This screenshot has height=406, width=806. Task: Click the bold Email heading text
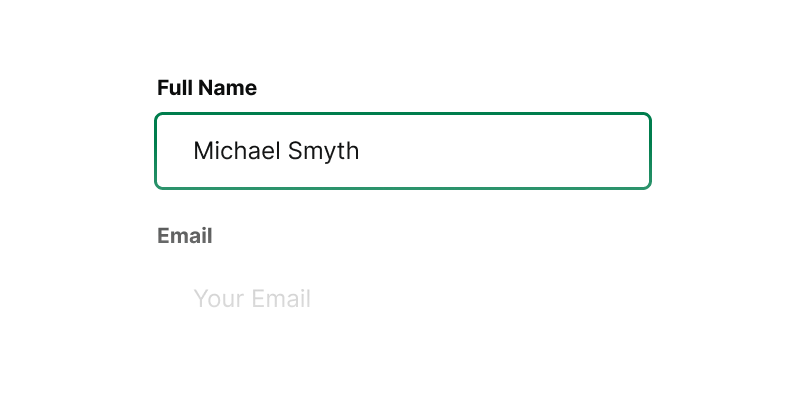point(185,236)
